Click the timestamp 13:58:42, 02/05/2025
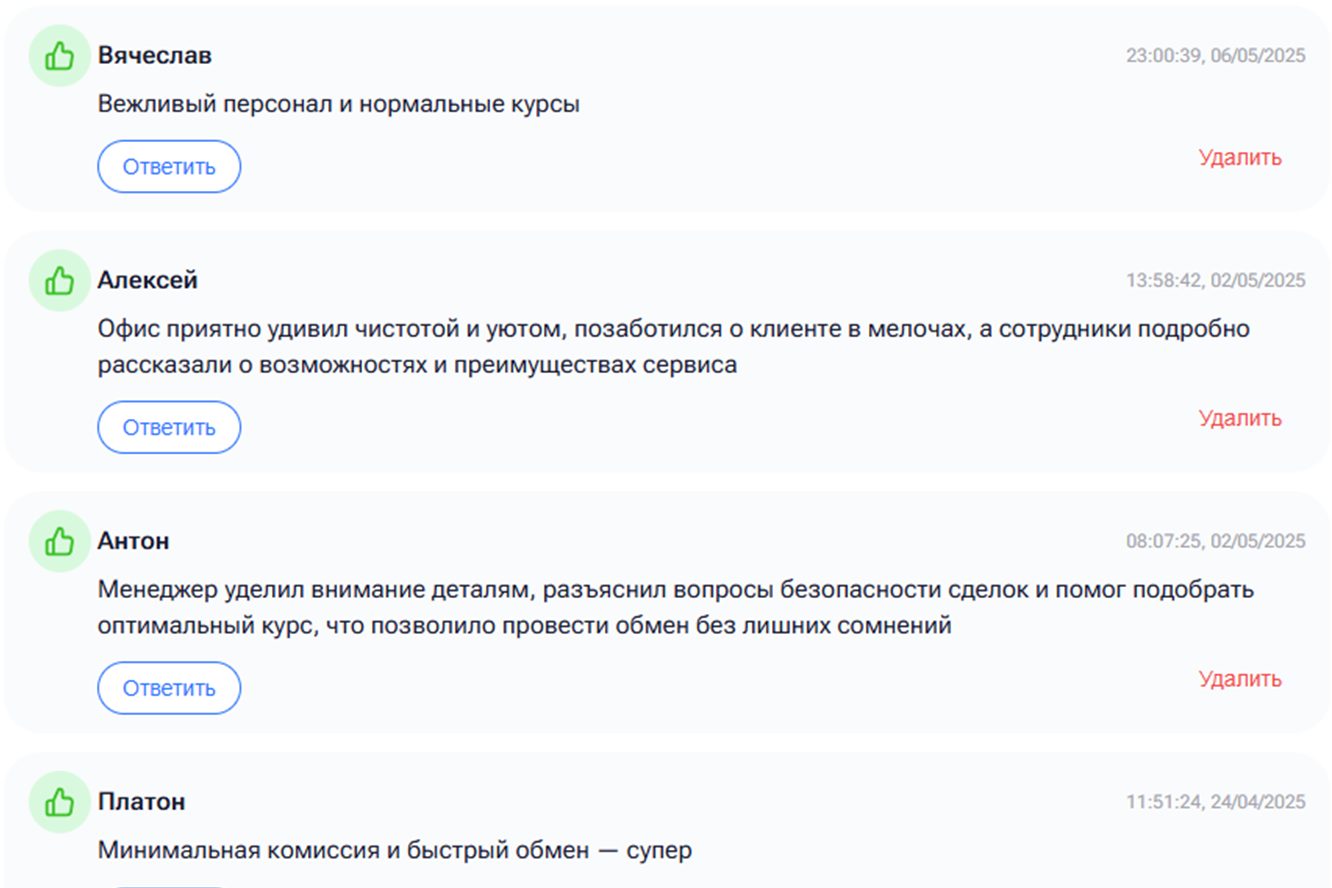This screenshot has width=1332, height=888. point(1216,281)
